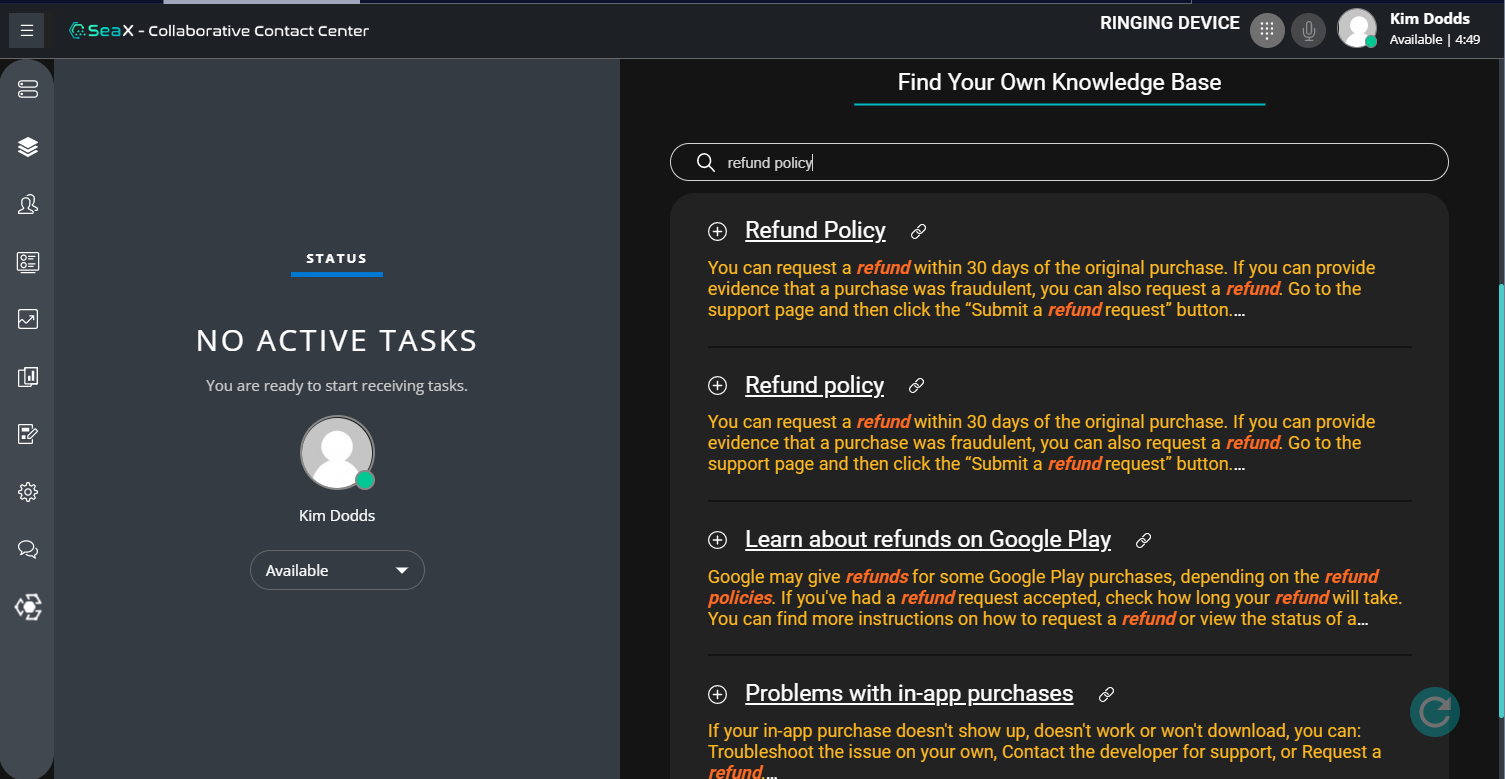
Task: Click the circular refresh button at bottom right
Action: click(x=1434, y=712)
